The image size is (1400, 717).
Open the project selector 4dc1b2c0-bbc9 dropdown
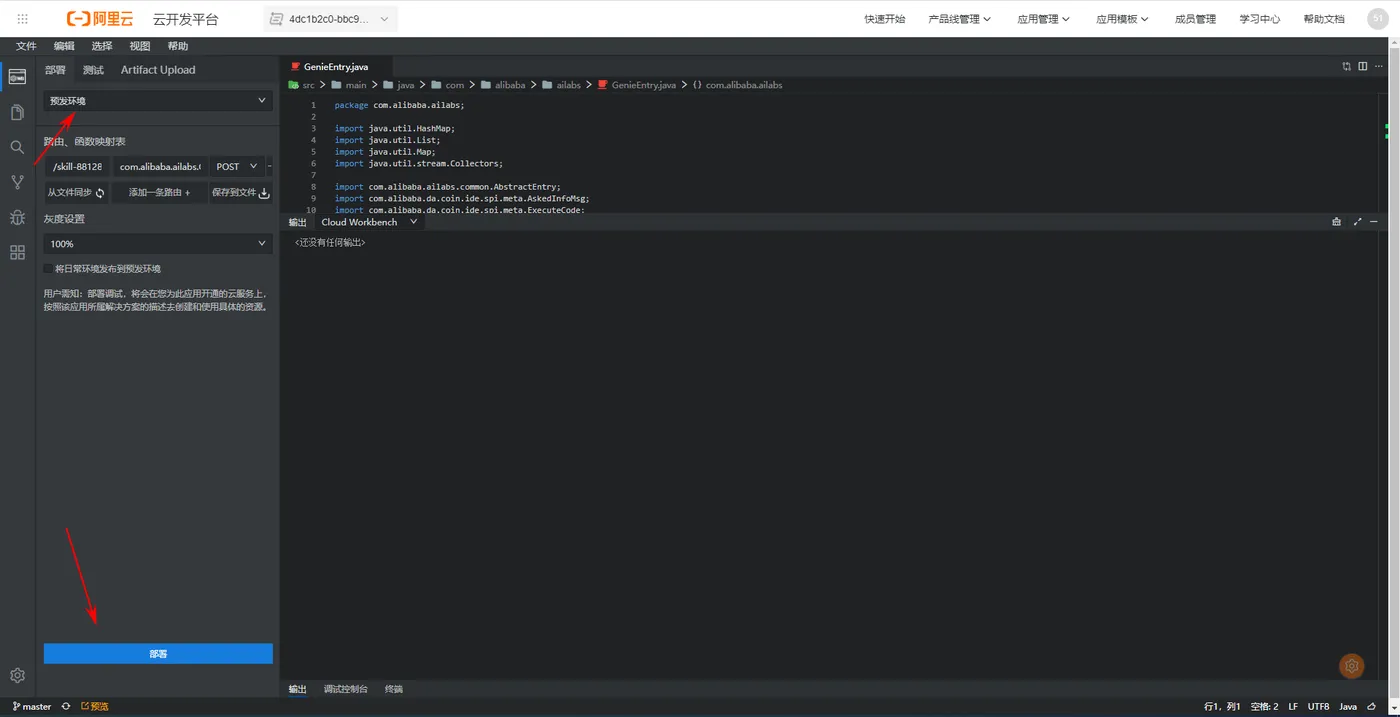pos(330,19)
